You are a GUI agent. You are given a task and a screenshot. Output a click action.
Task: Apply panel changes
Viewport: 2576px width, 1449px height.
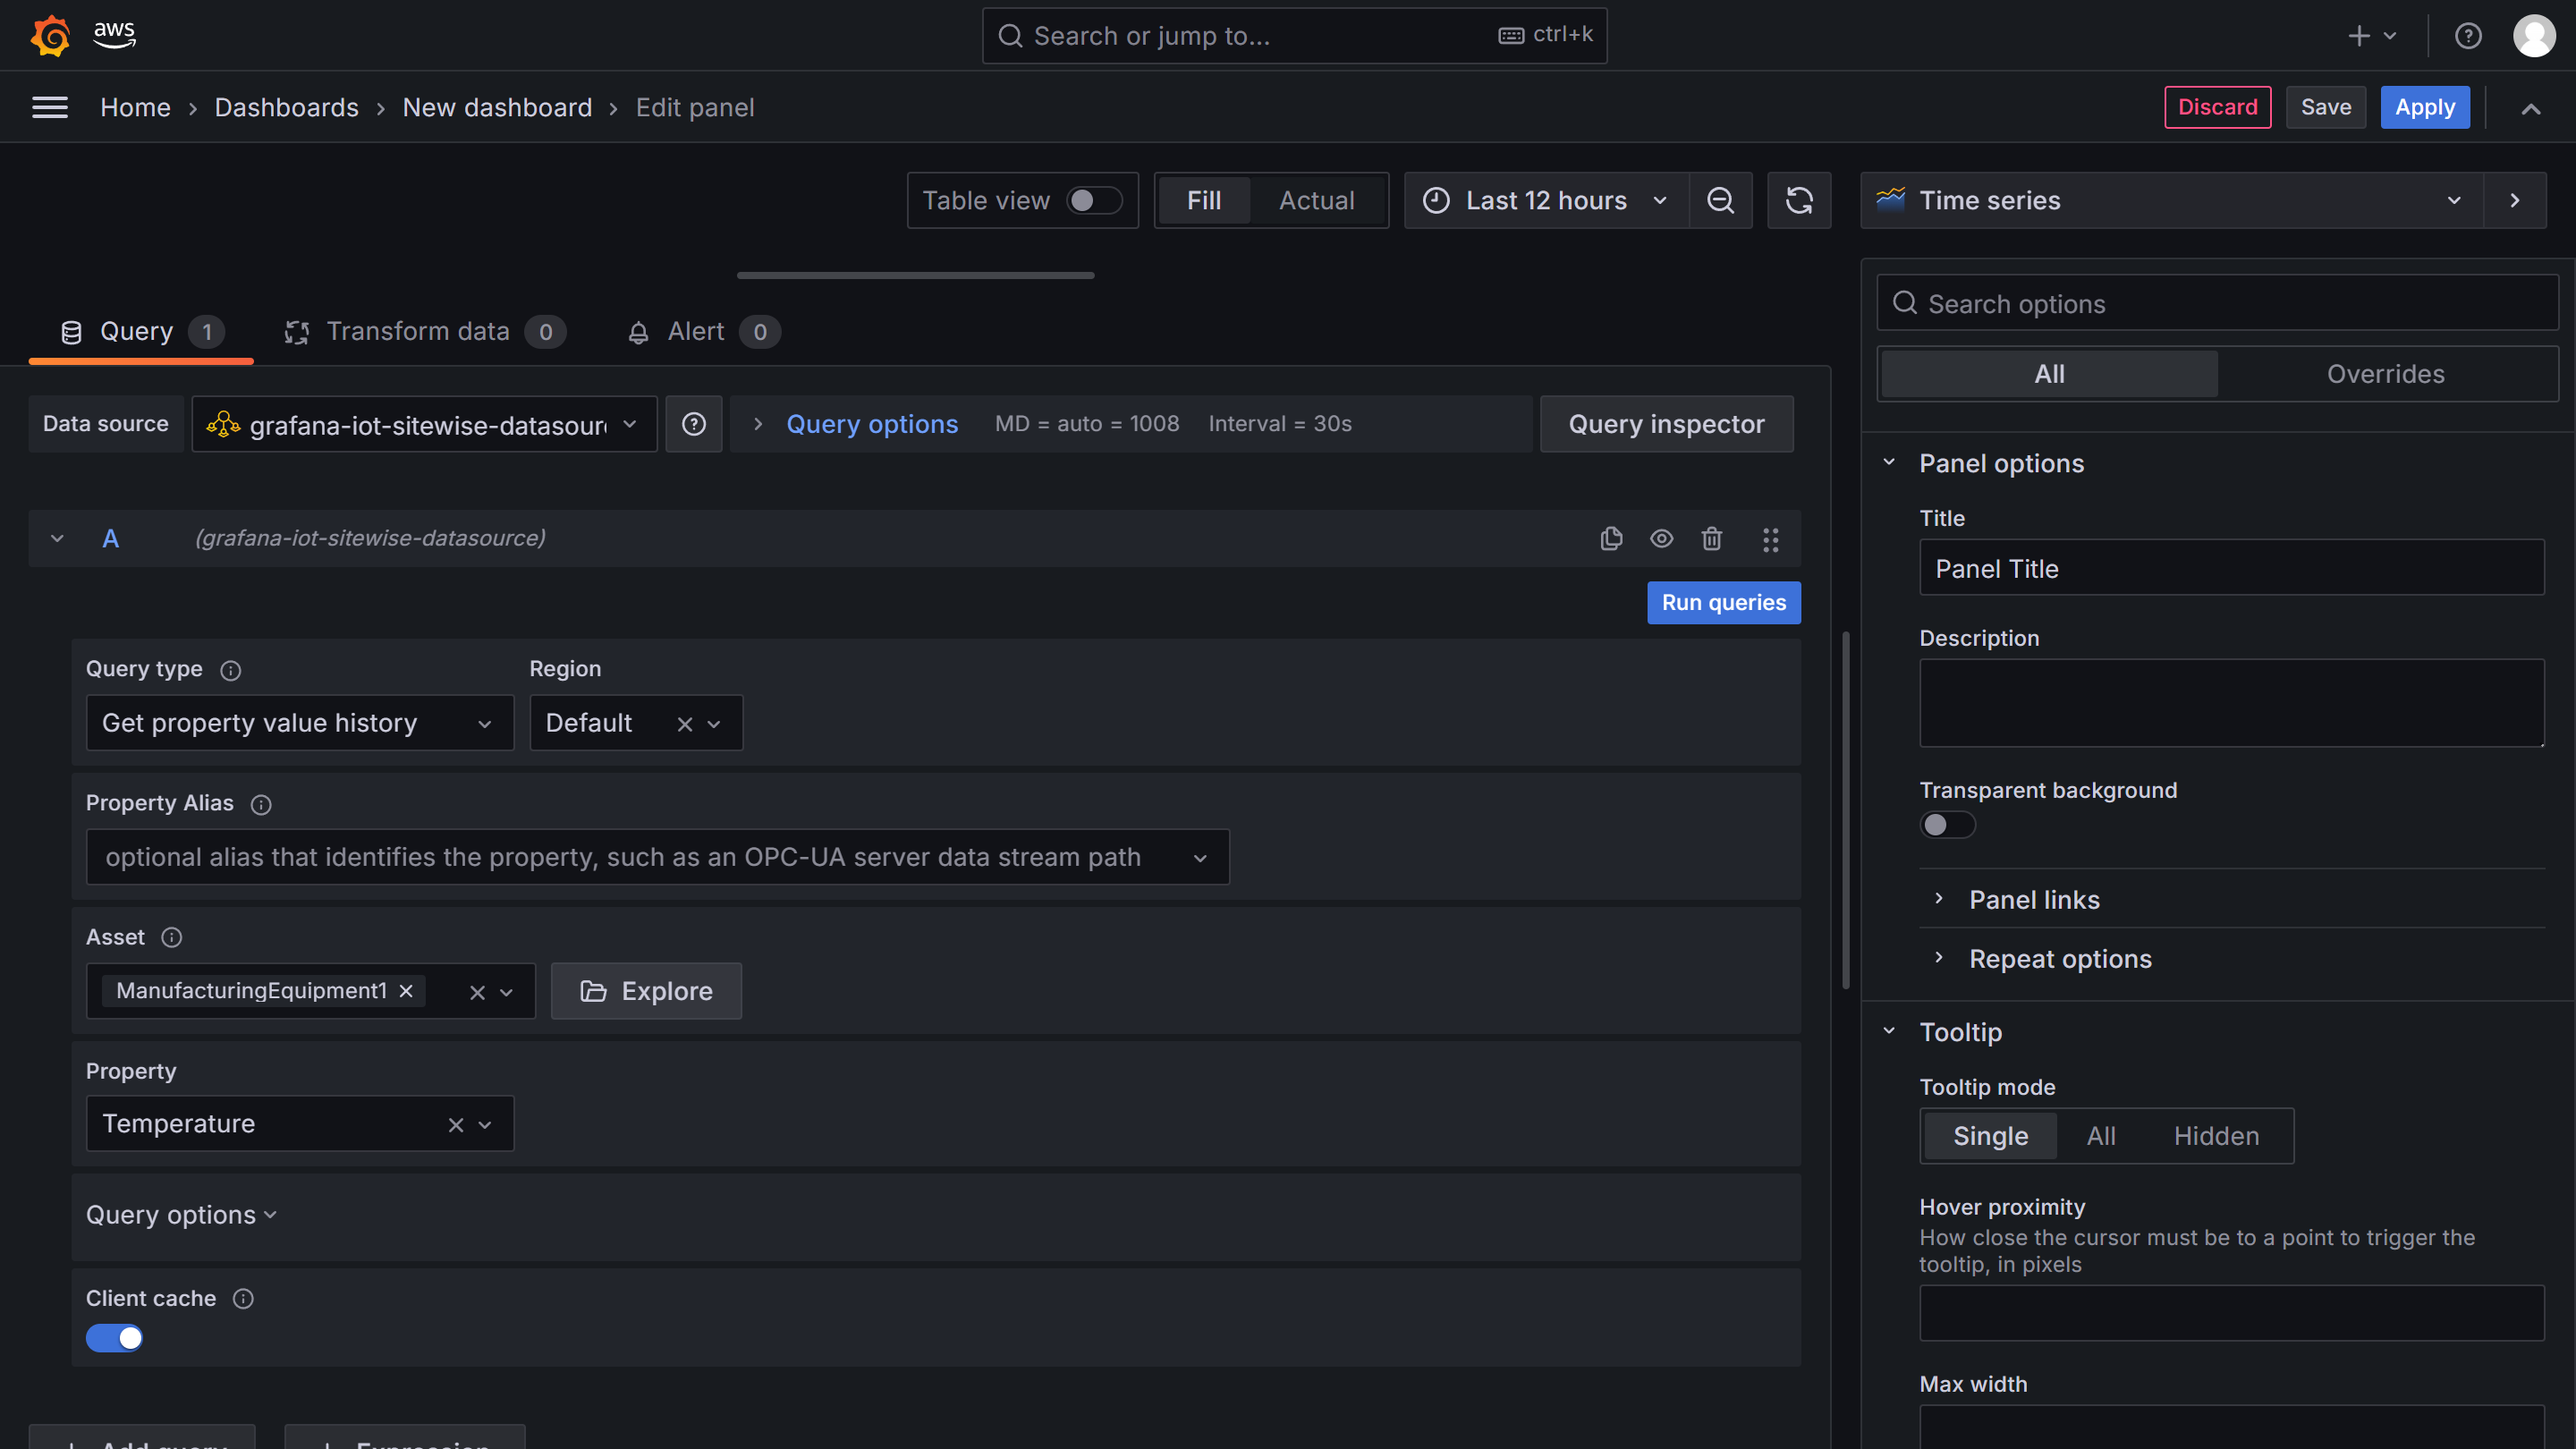click(2425, 107)
